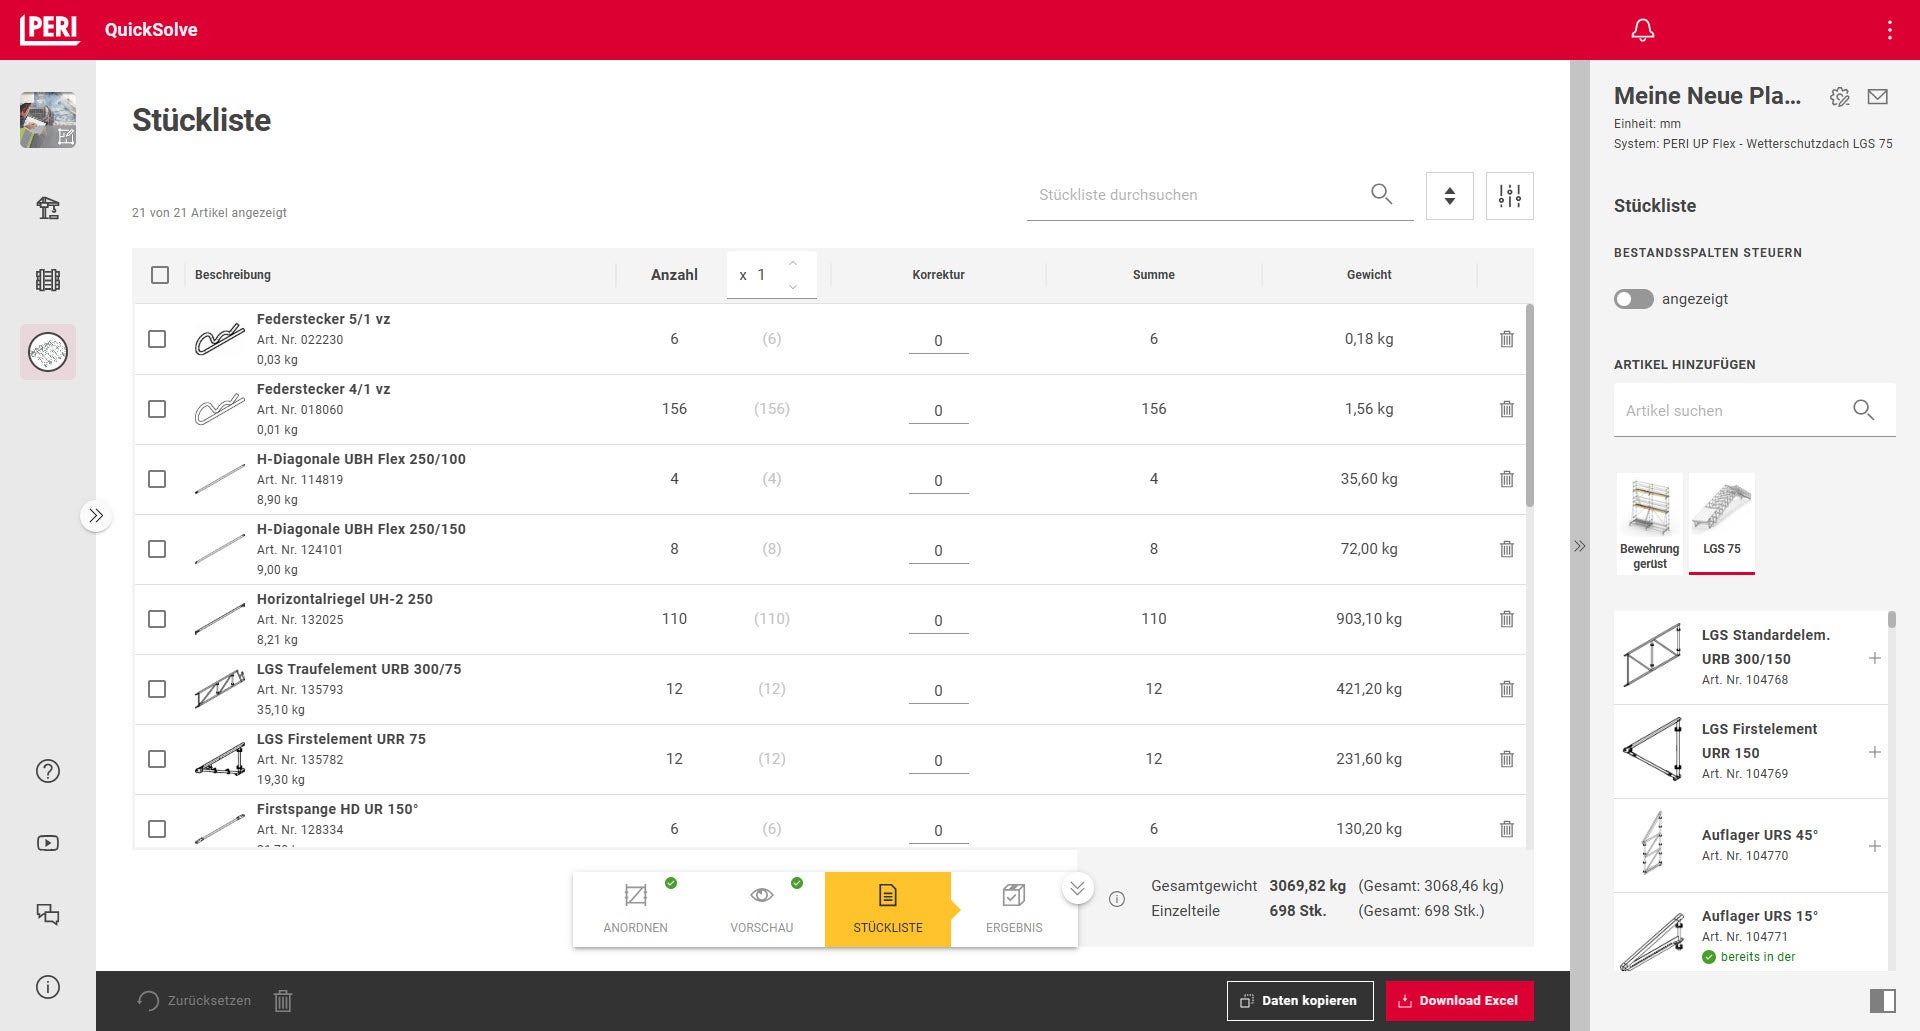1920x1031 pixels.
Task: Delete the Federstecker 5/1 vz row
Action: (x=1506, y=339)
